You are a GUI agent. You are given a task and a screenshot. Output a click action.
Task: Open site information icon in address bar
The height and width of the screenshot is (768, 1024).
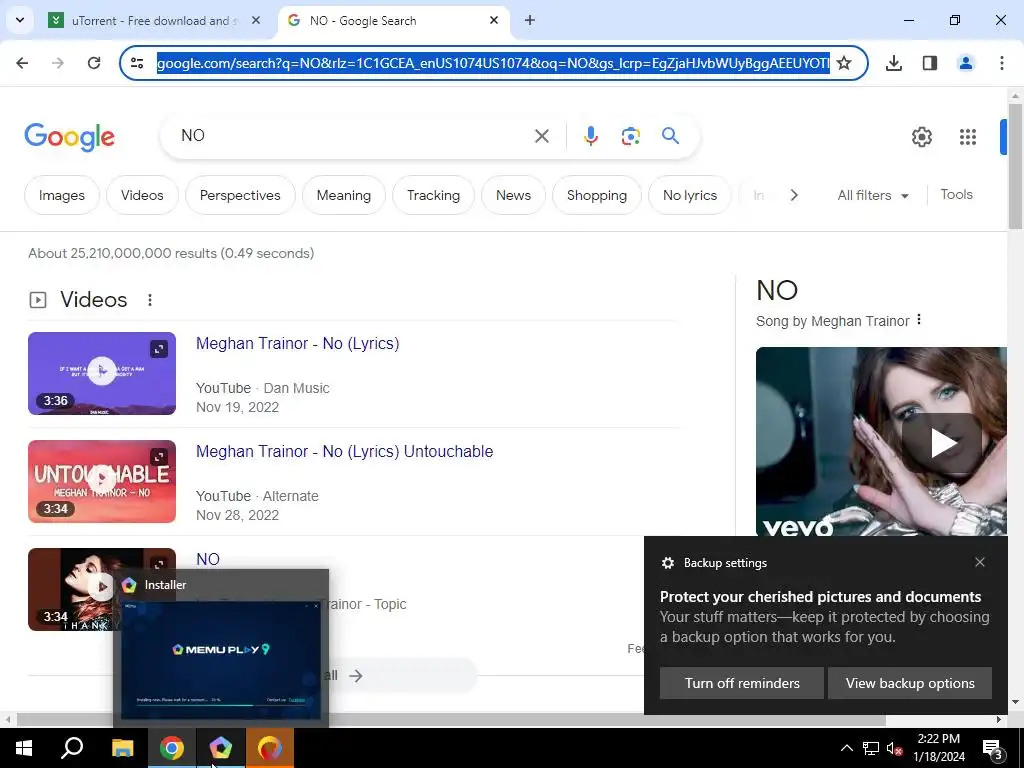[137, 63]
